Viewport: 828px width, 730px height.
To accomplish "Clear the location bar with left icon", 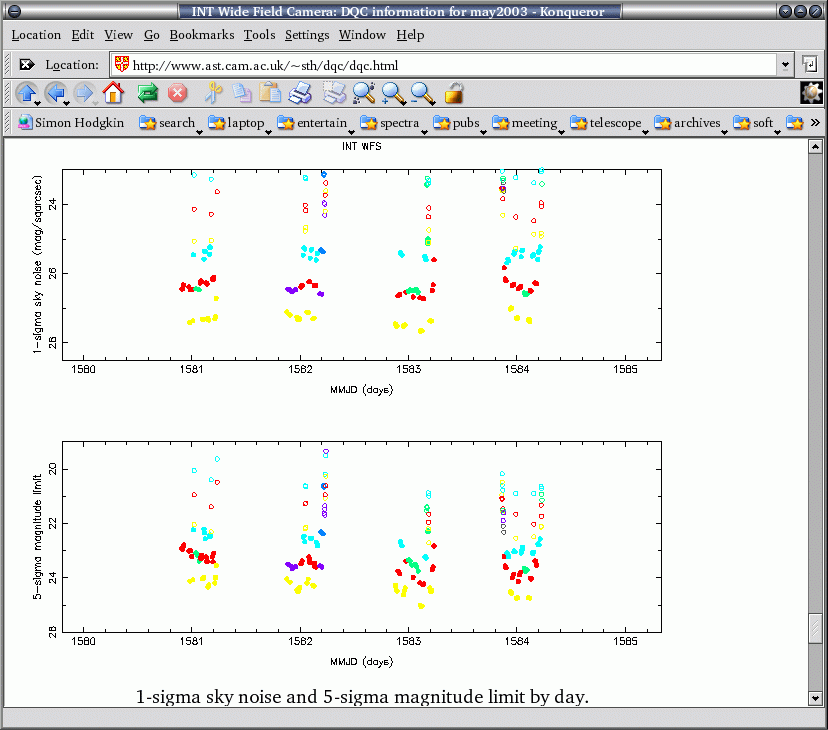I will point(27,64).
